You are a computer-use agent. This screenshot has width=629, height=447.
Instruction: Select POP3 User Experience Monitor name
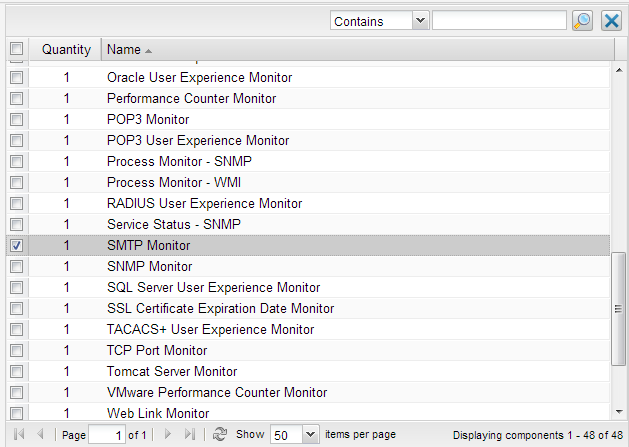pyautogui.click(x=198, y=140)
